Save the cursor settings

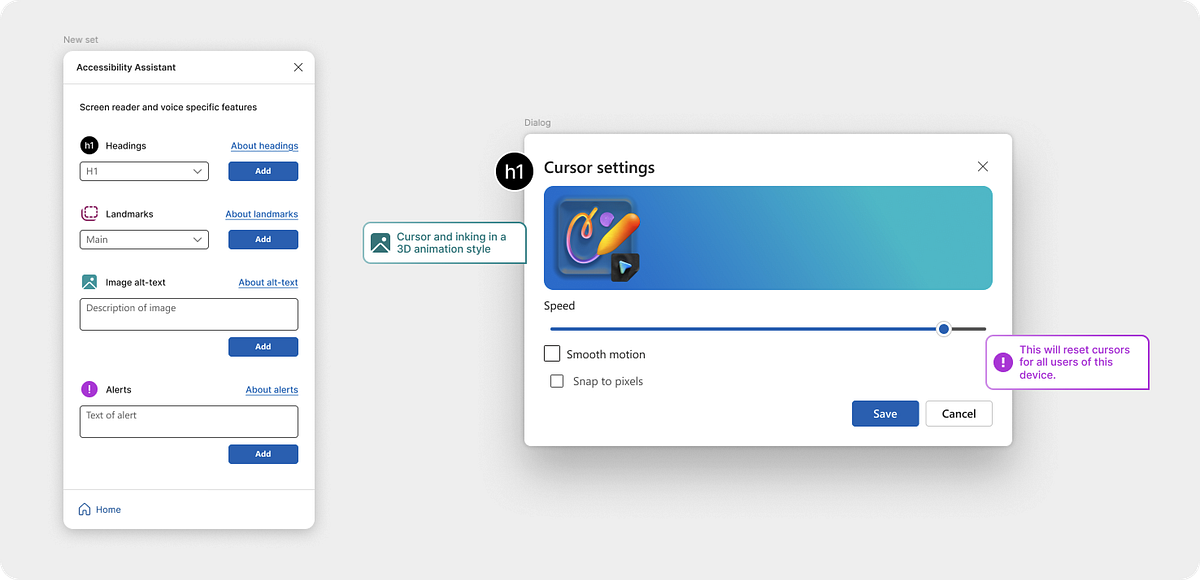tap(885, 413)
